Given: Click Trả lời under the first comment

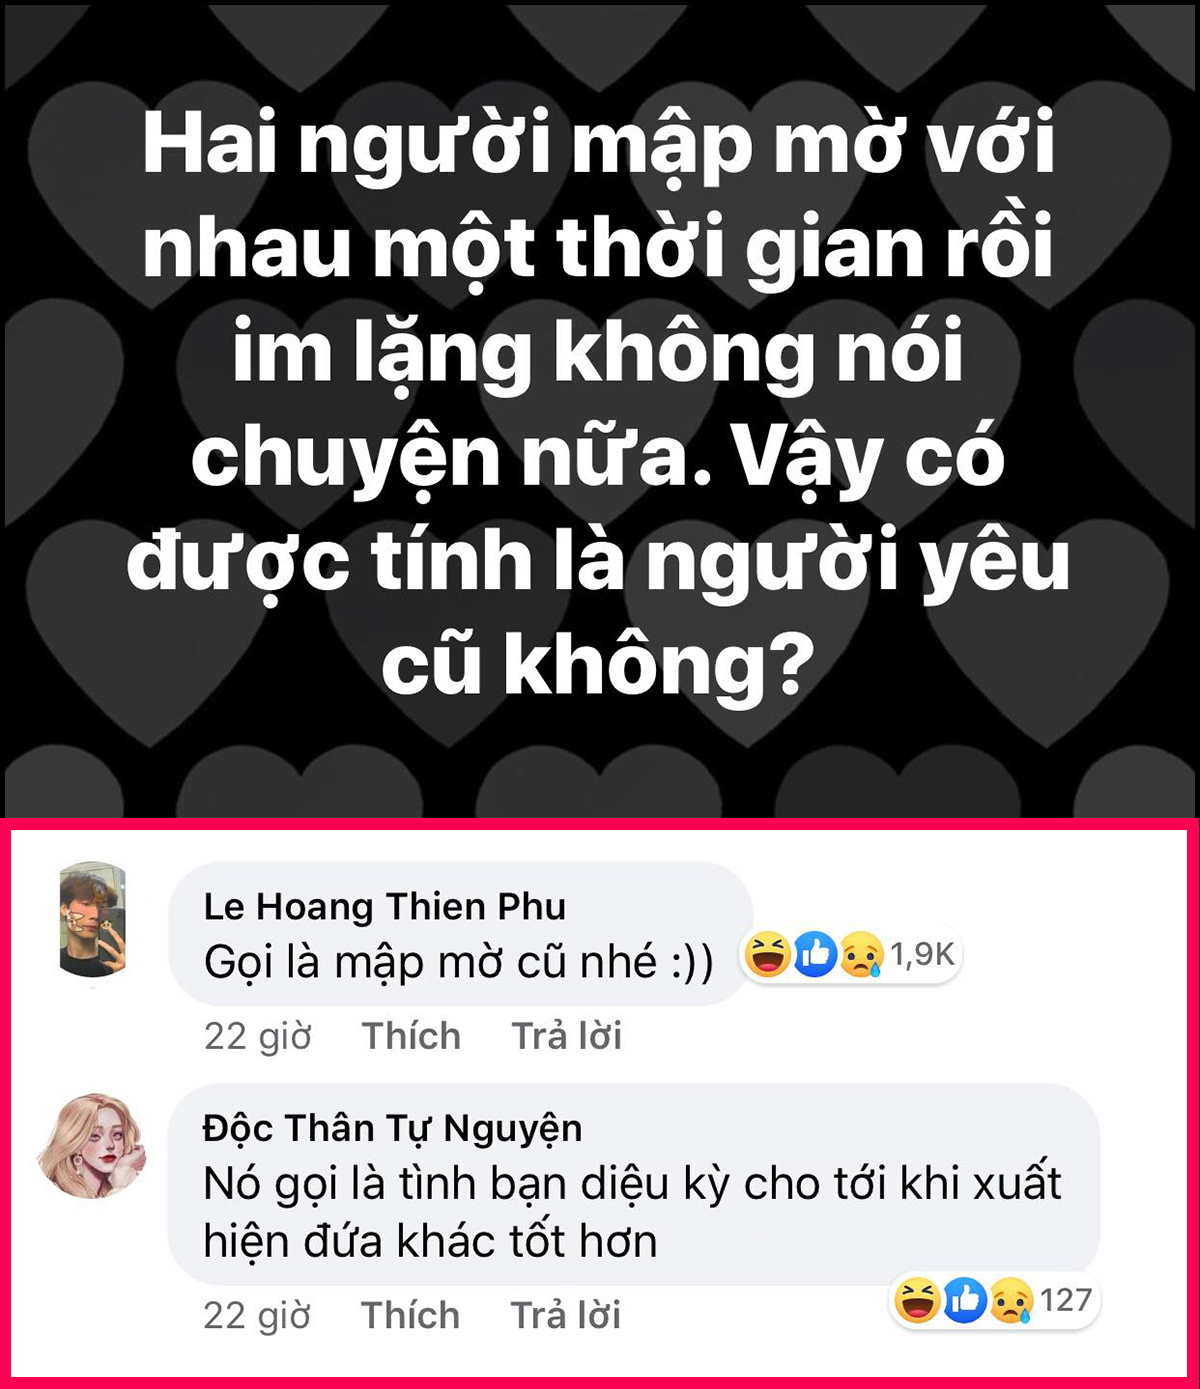Looking at the screenshot, I should [x=567, y=1036].
